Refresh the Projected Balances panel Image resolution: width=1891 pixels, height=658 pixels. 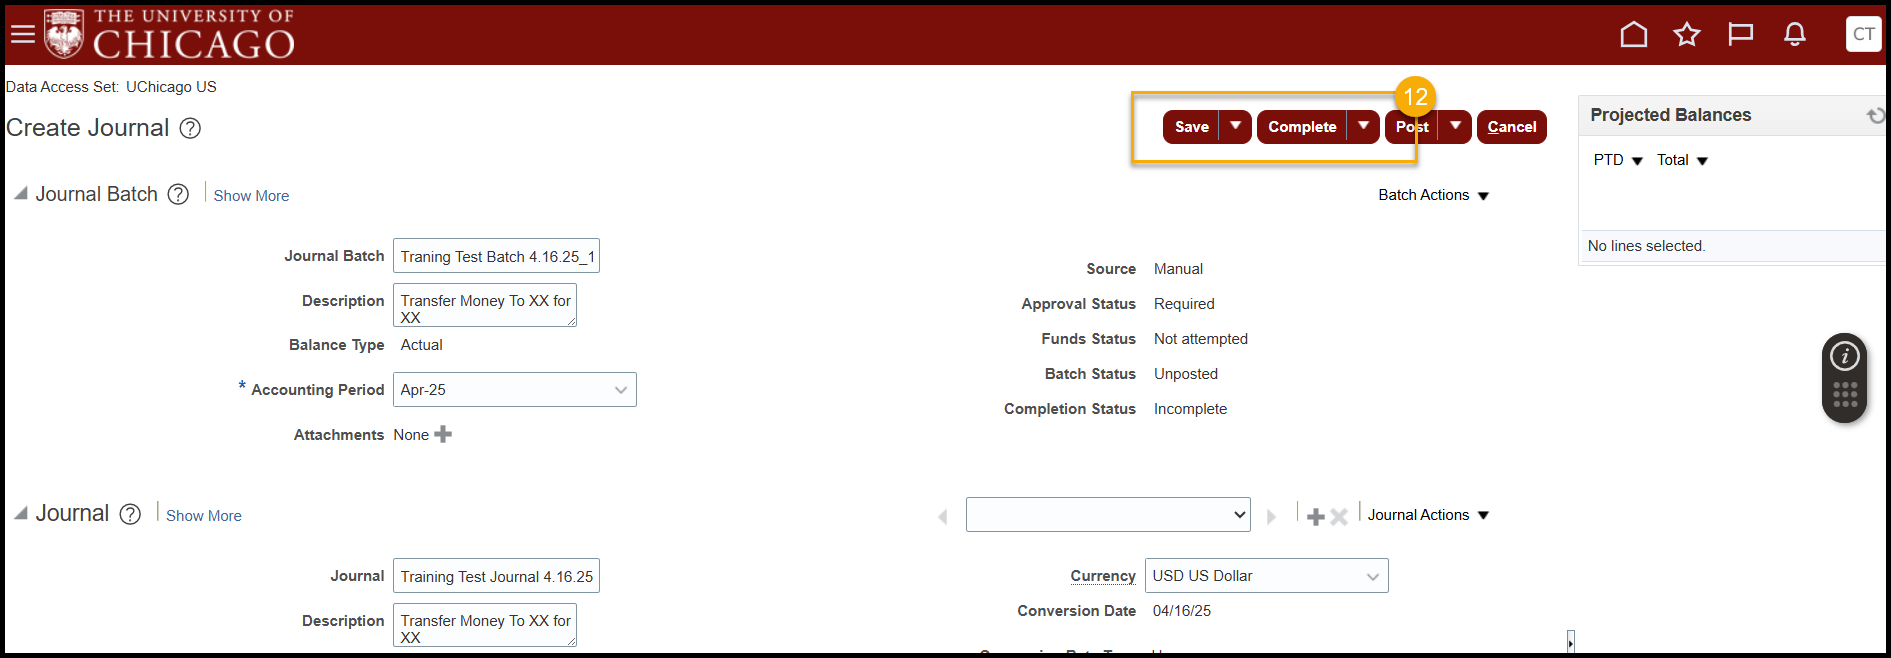coord(1875,116)
